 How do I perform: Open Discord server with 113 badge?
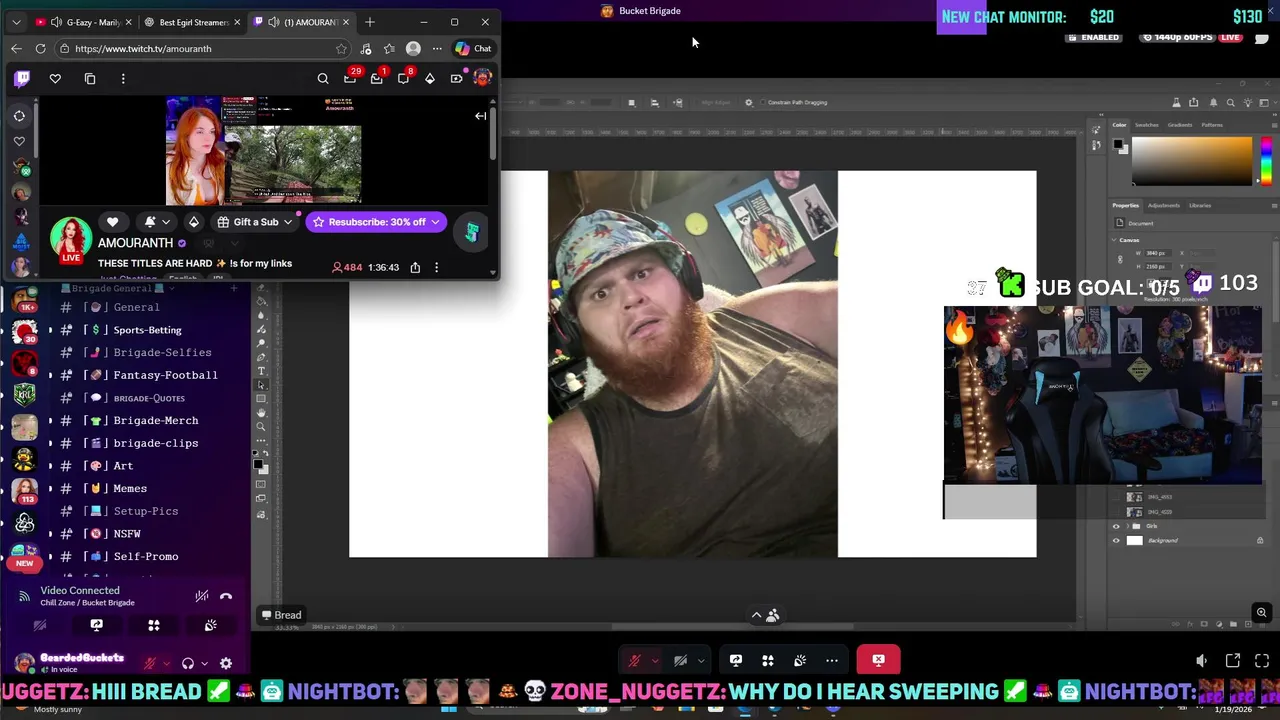coord(24,490)
